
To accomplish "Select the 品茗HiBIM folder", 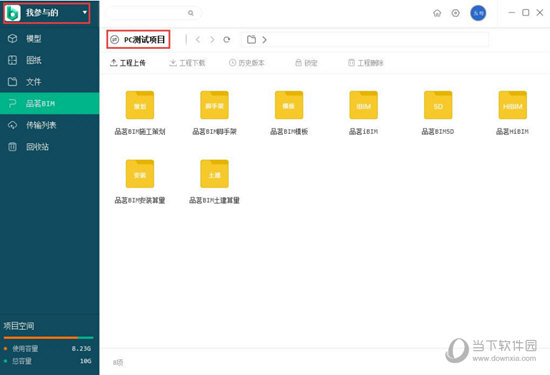I will 512,113.
